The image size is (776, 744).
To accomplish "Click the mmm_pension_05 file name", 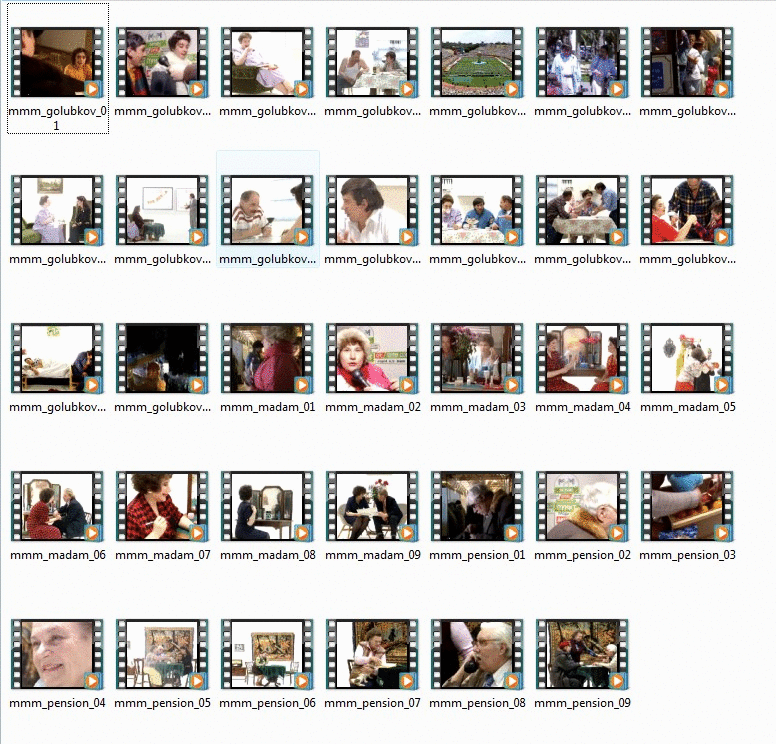I will click(x=162, y=703).
